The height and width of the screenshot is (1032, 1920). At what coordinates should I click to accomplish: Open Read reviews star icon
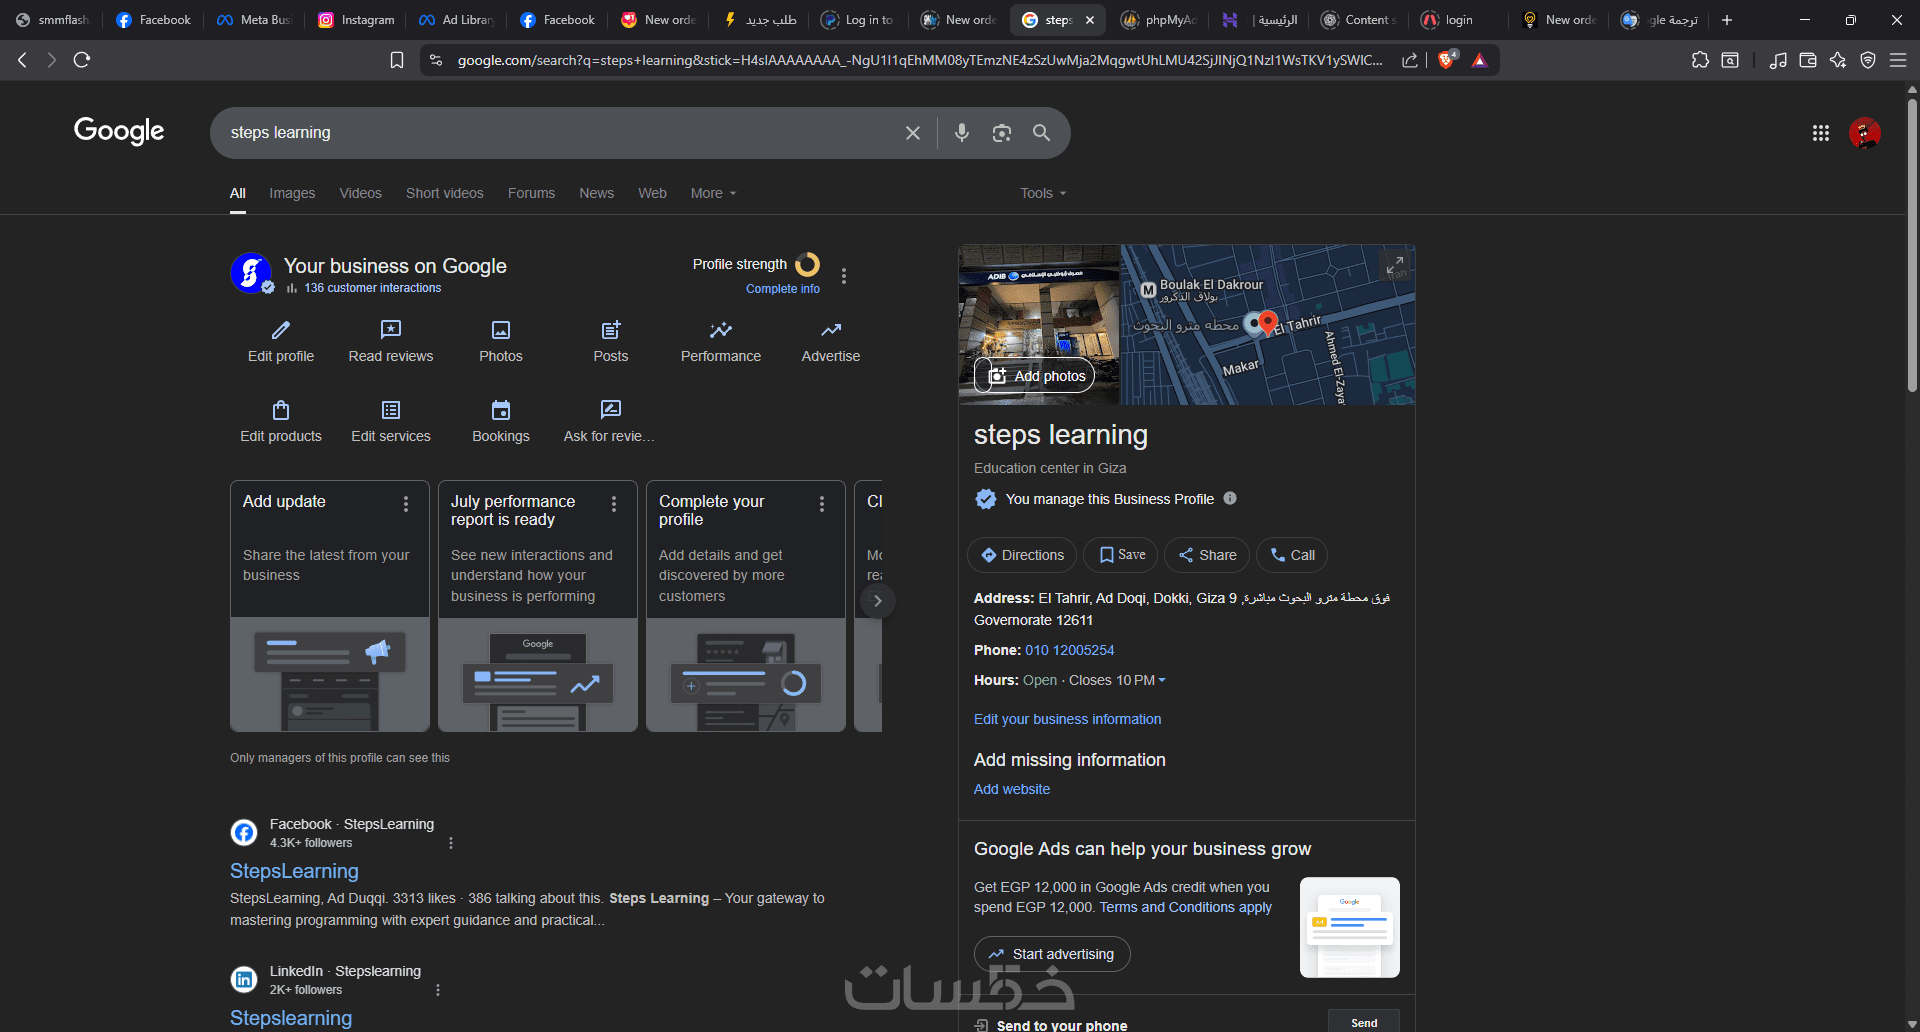pos(391,330)
